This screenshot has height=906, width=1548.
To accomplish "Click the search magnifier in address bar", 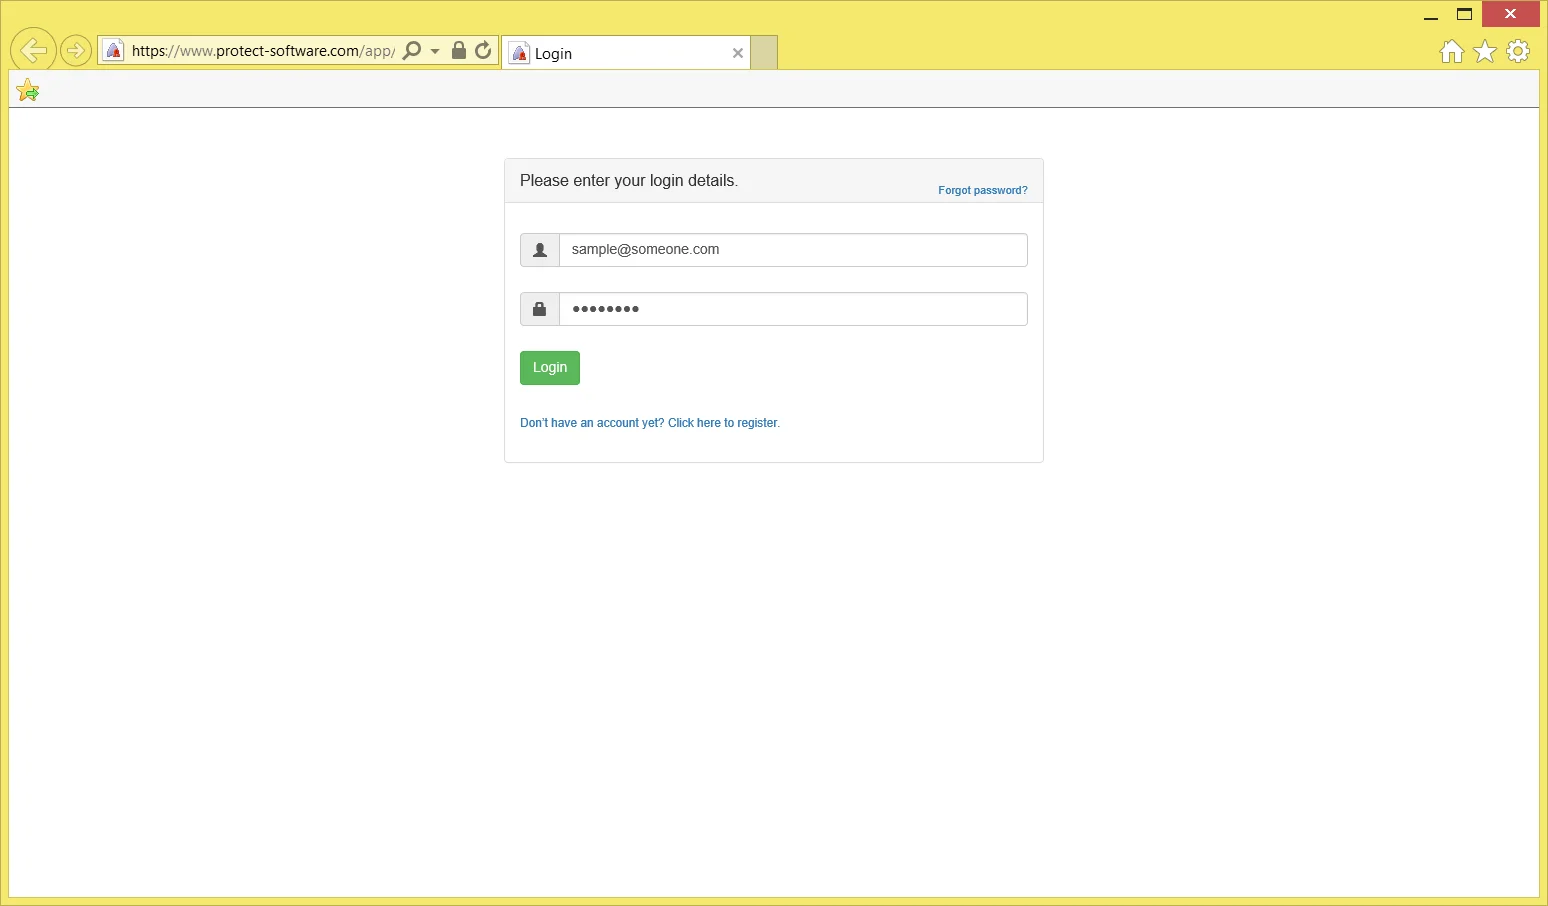I will [x=411, y=51].
